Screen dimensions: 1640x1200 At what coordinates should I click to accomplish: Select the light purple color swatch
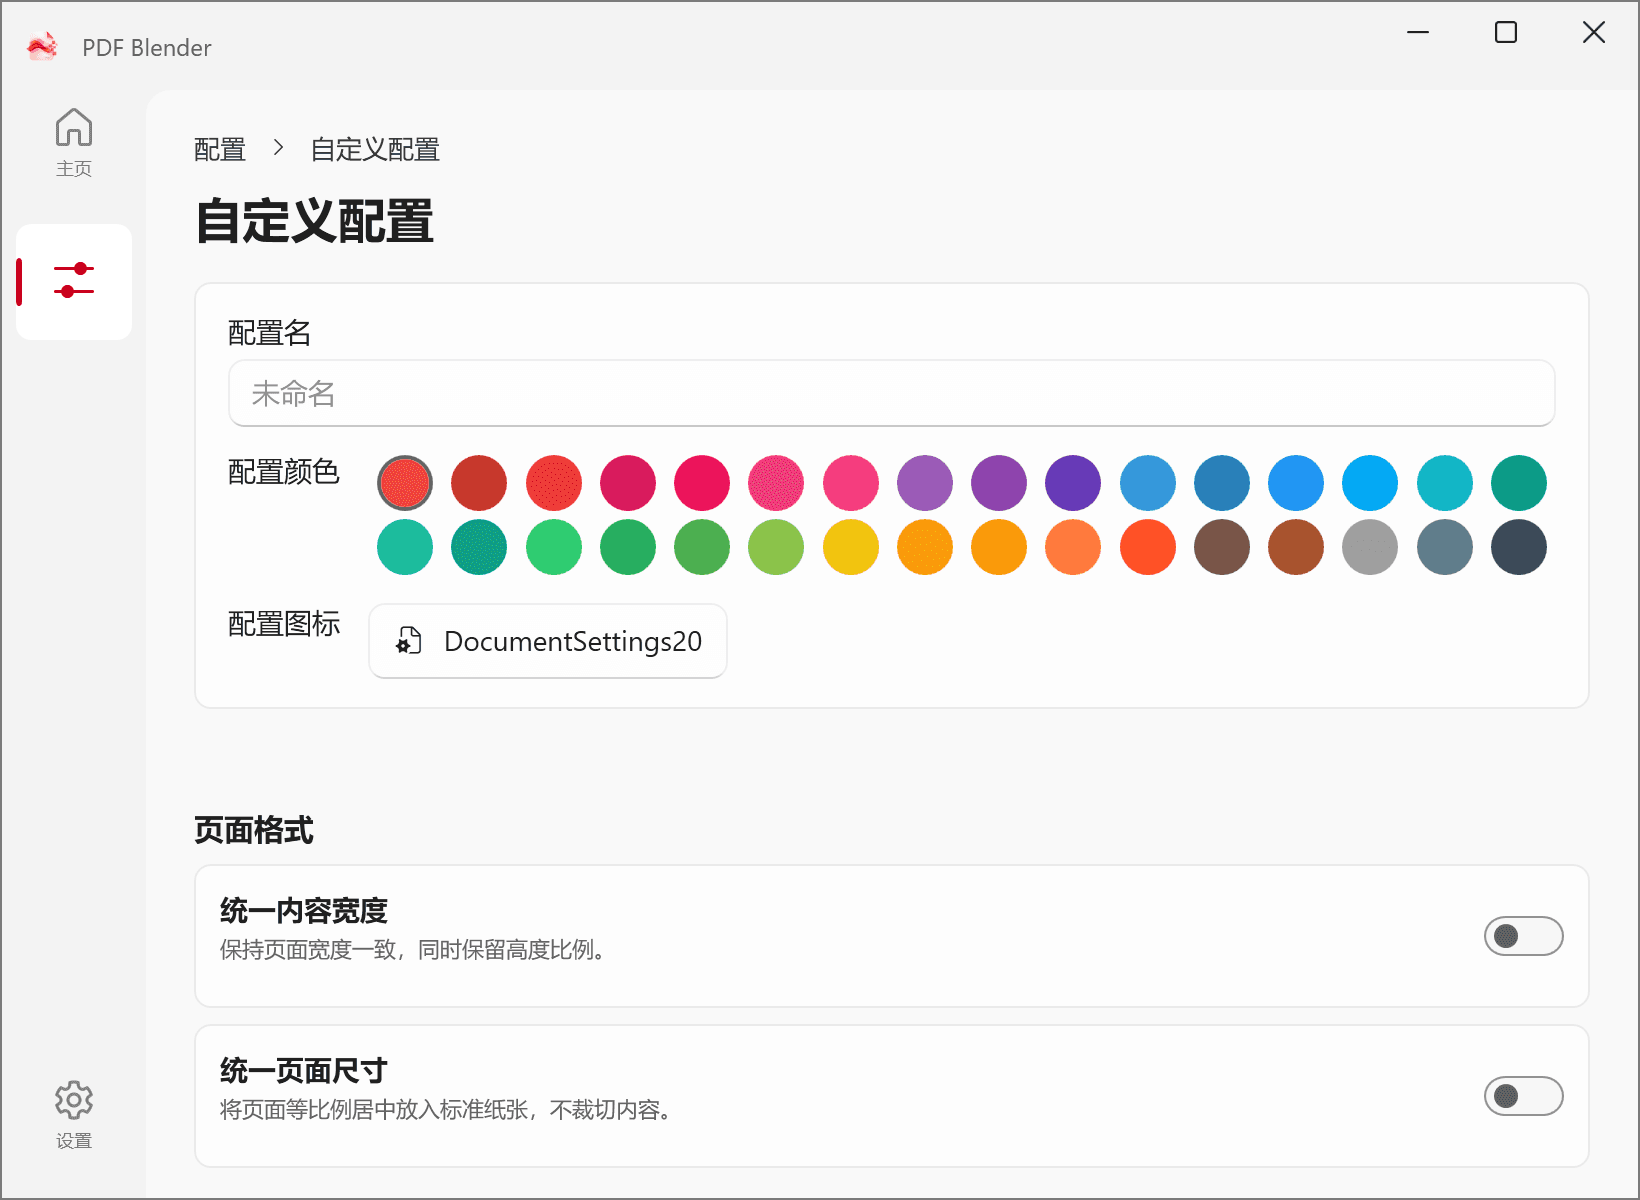[925, 483]
